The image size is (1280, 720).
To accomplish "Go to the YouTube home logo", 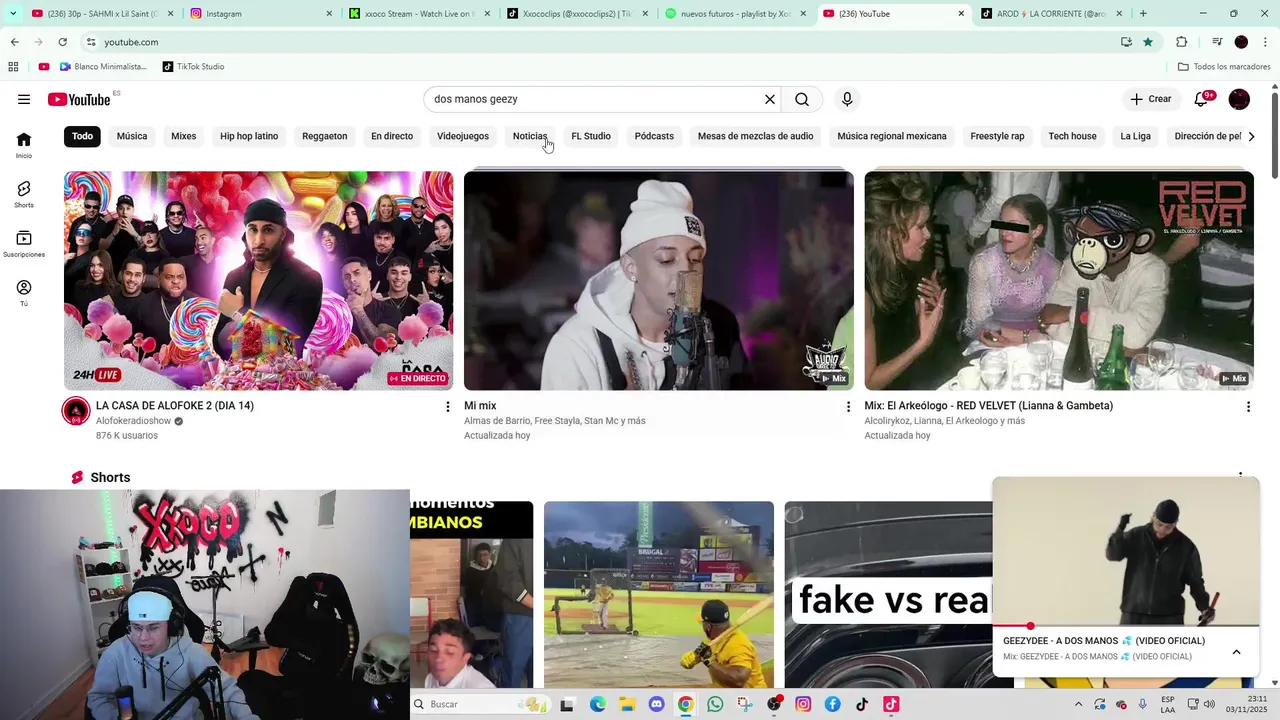I will click(x=79, y=99).
